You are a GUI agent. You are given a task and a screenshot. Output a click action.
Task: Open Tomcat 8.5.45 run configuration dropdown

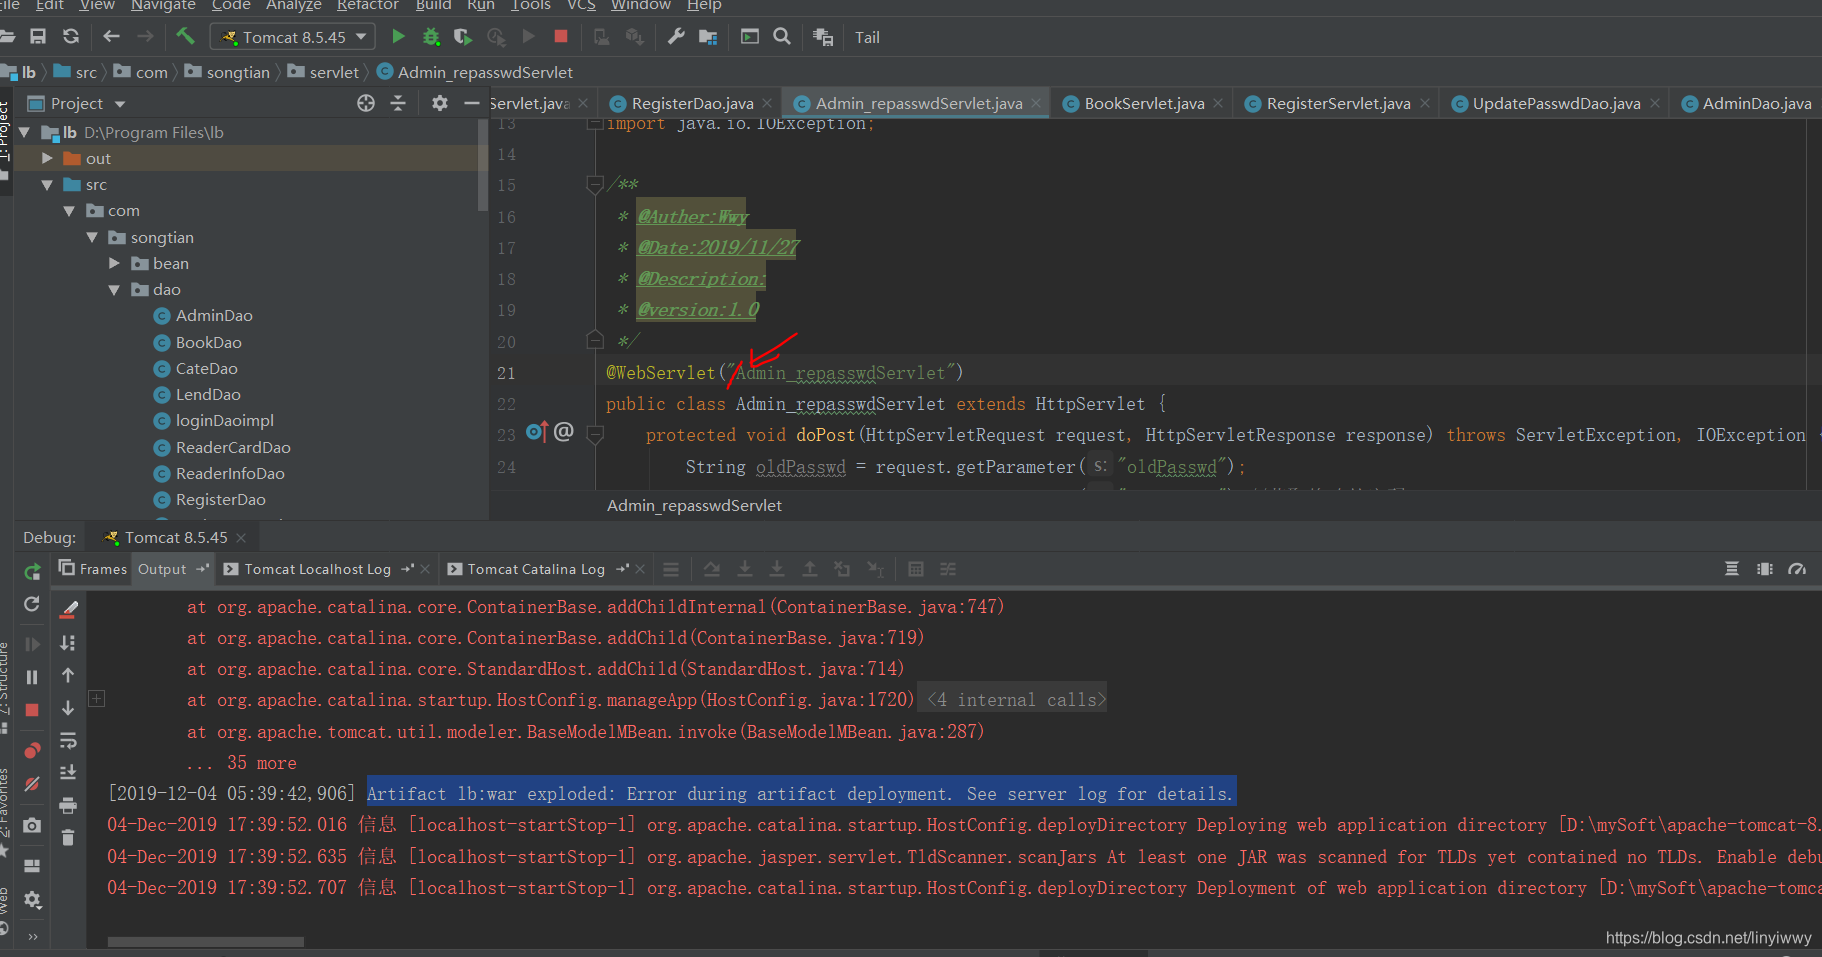tap(293, 37)
